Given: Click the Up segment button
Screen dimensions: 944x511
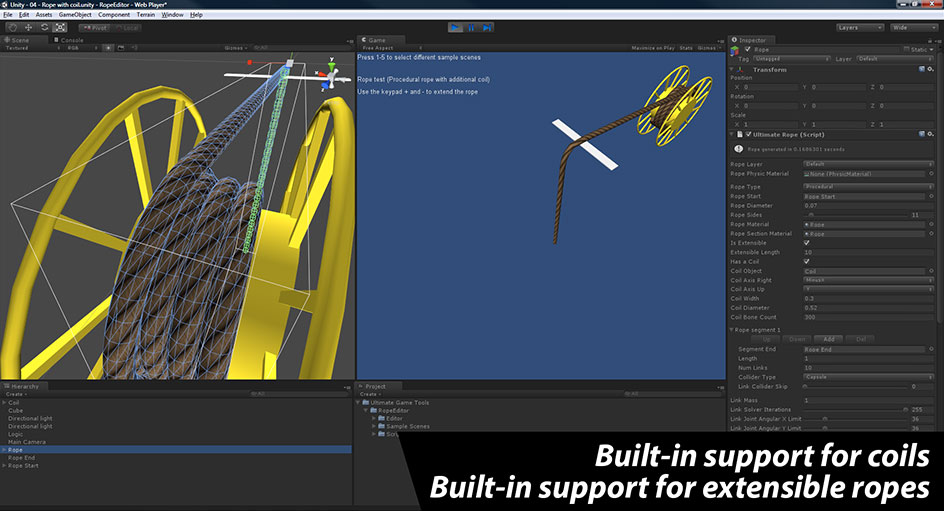Looking at the screenshot, I should [x=766, y=339].
